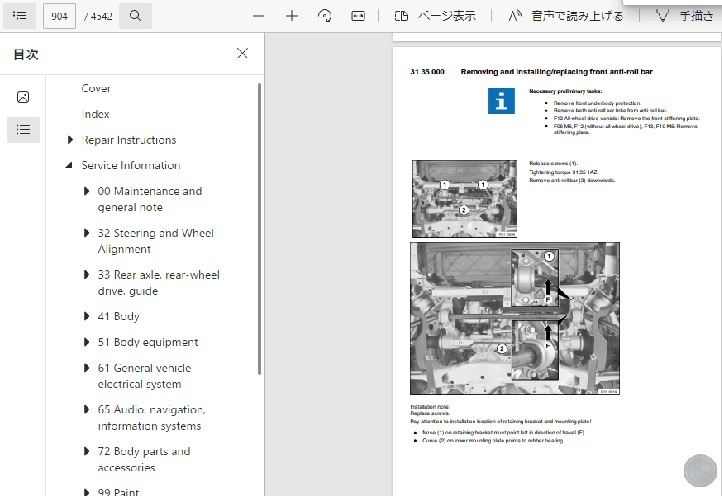Screen dimensions: 722x496
Task: Open 72 Body parts and accessories
Action: click(x=144, y=459)
